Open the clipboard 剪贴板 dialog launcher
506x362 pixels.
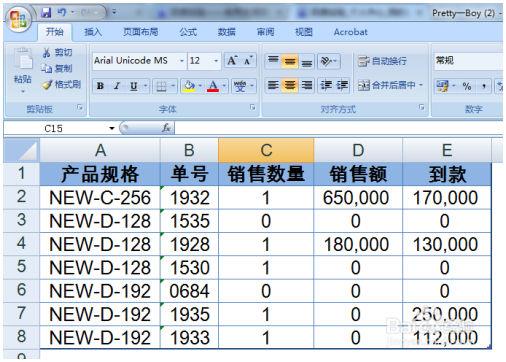[x=79, y=107]
